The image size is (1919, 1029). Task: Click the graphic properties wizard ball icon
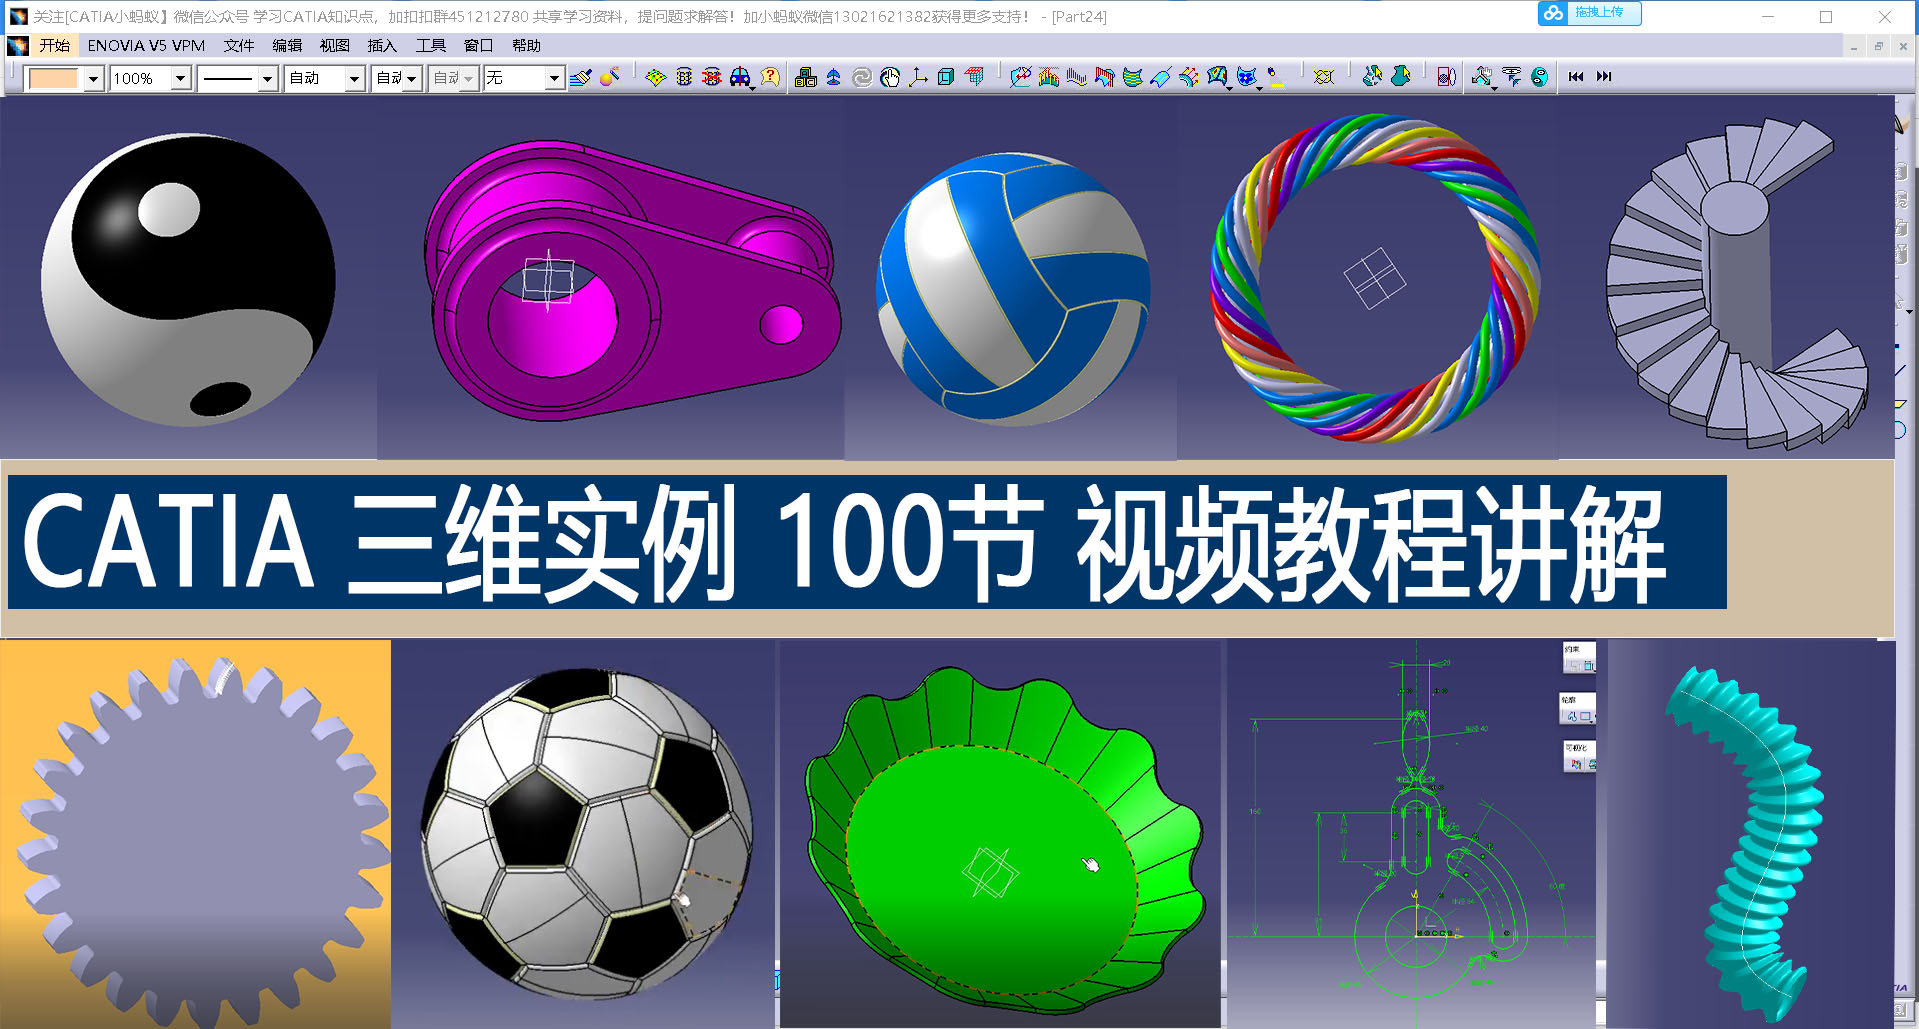609,77
